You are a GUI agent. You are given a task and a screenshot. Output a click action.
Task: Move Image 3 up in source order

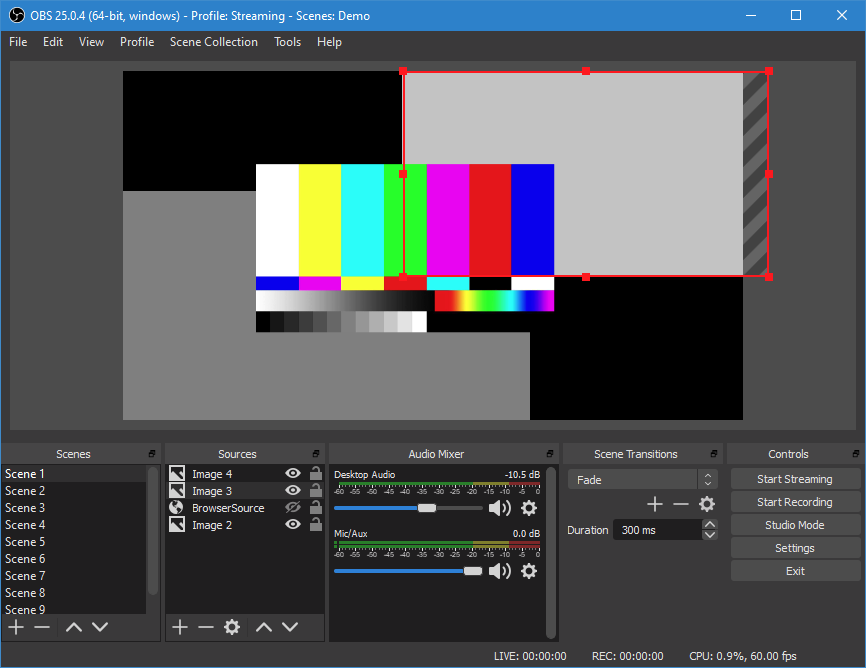point(264,627)
